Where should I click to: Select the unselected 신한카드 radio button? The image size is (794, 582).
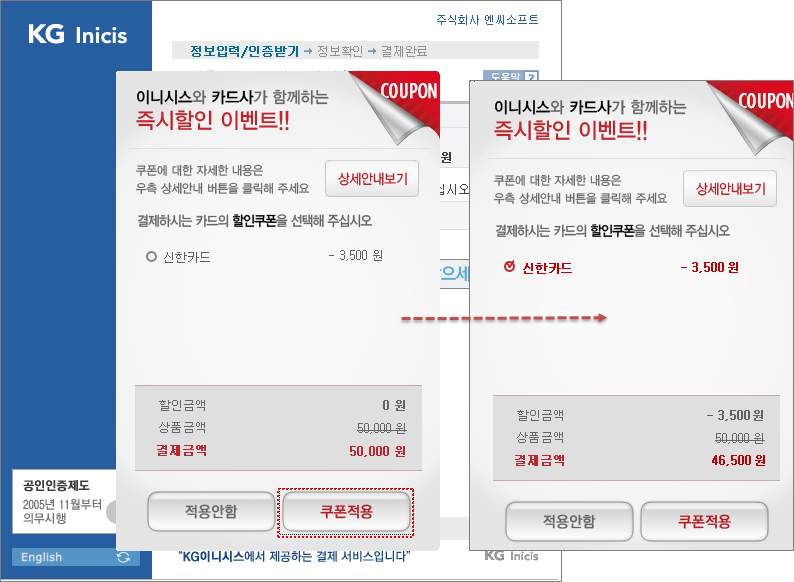click(152, 257)
